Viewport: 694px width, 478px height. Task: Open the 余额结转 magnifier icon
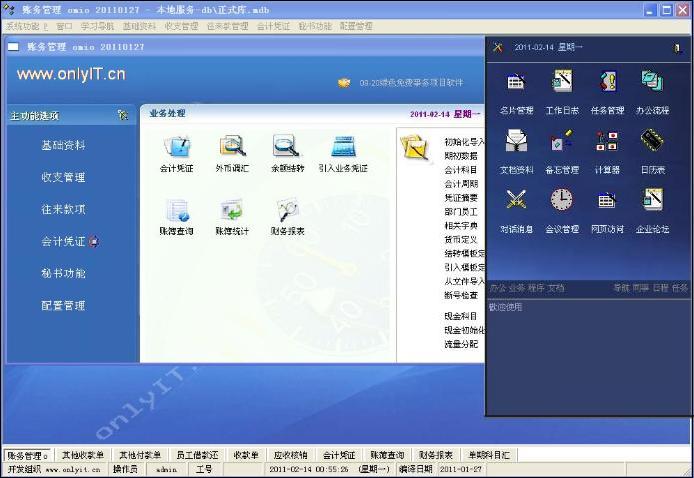pos(287,146)
